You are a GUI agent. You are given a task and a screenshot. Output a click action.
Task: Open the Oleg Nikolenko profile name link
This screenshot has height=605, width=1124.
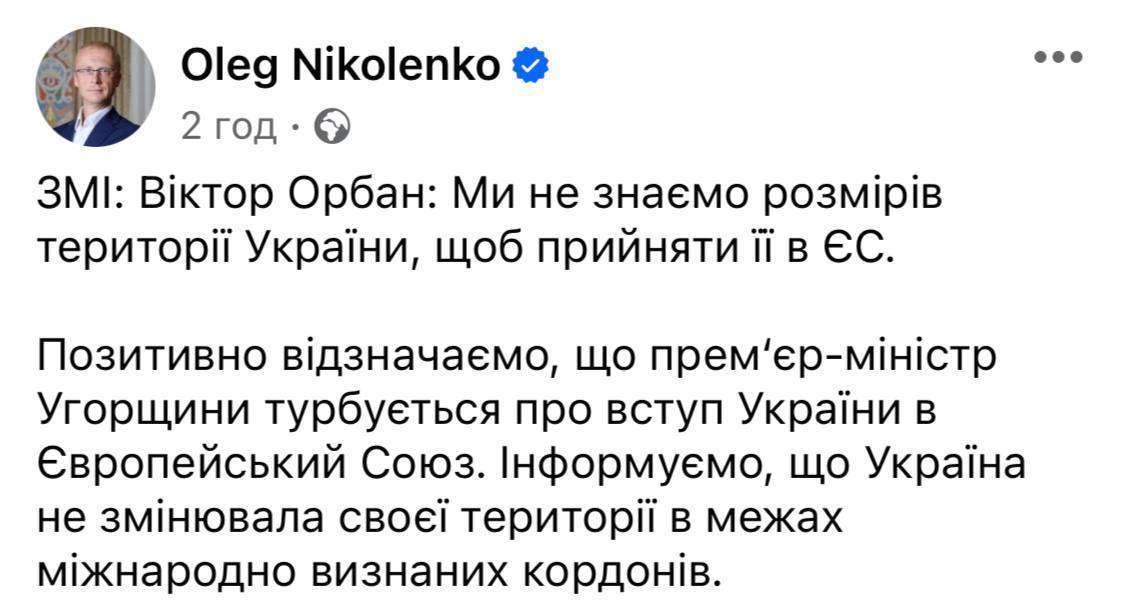[340, 66]
